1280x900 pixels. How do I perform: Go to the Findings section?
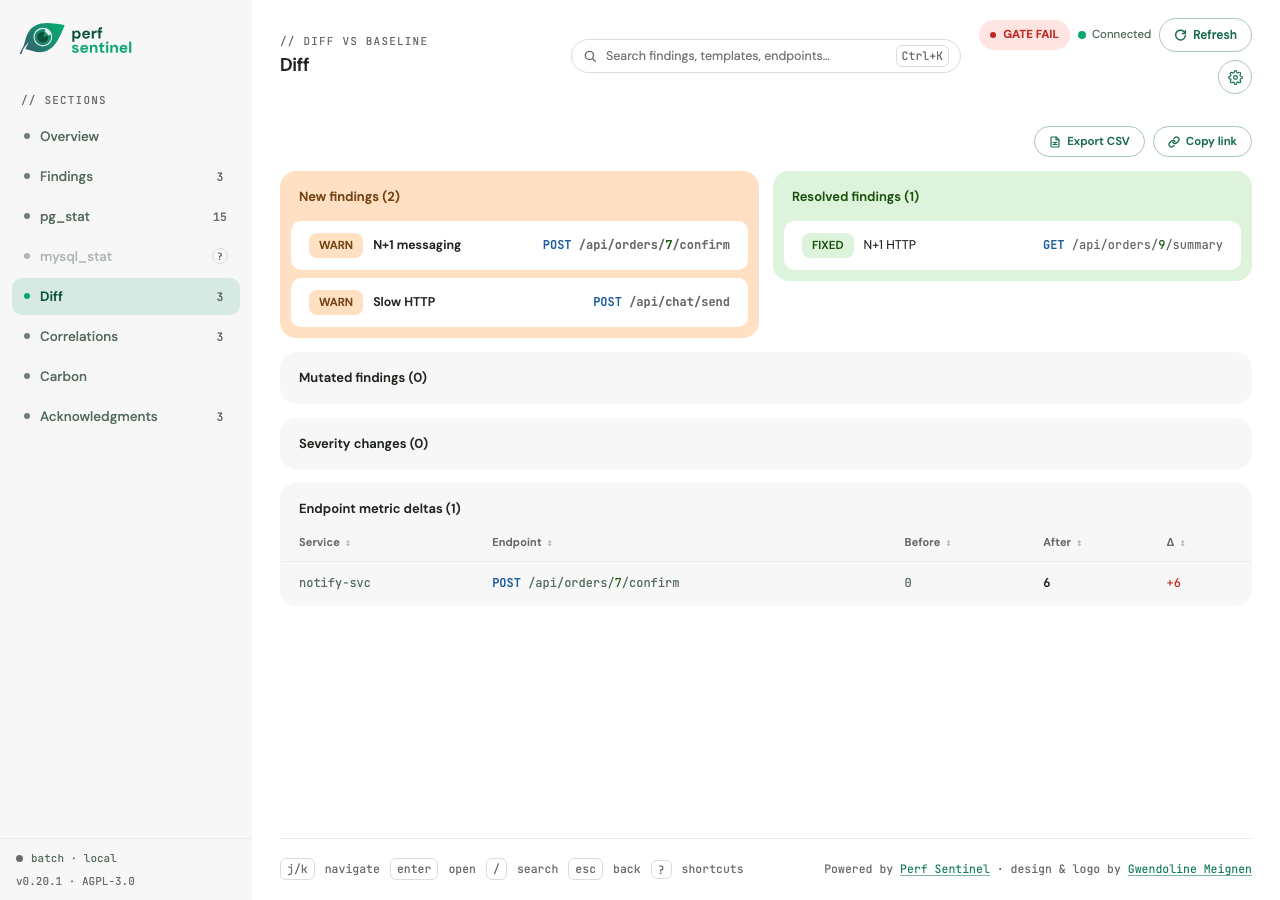126,176
